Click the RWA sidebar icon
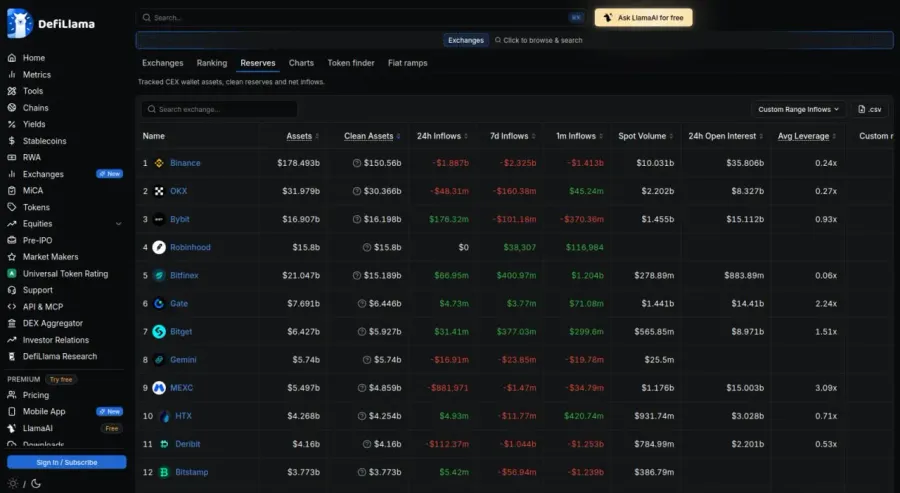 [11, 157]
